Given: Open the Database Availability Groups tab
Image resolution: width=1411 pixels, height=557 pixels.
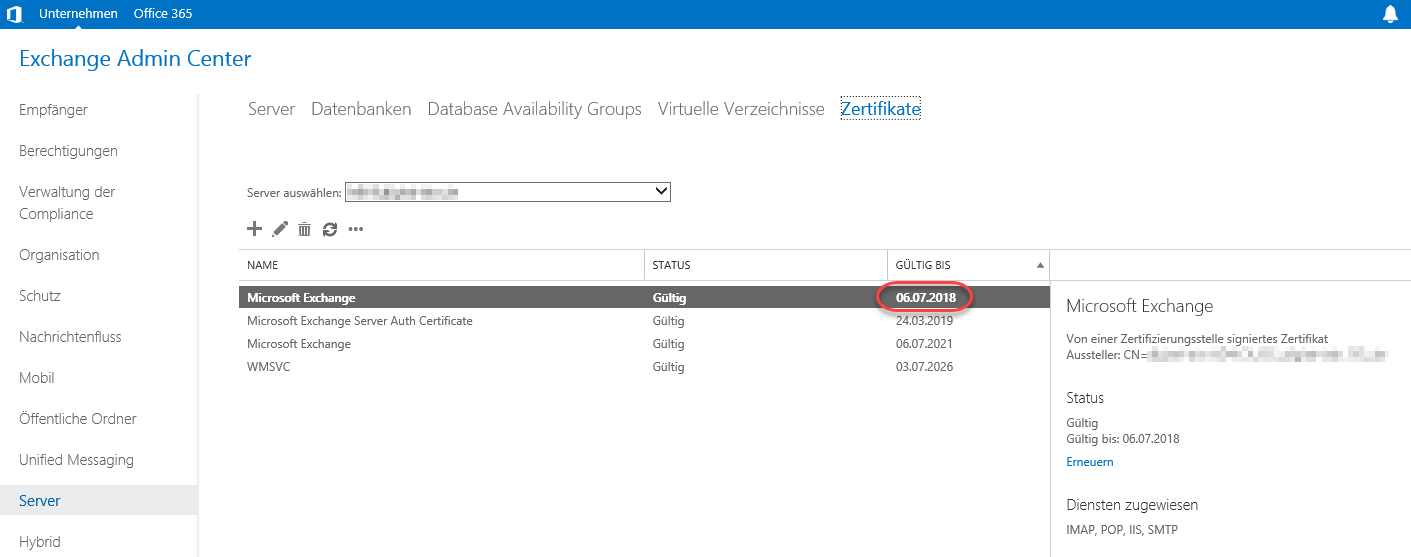Looking at the screenshot, I should [534, 109].
